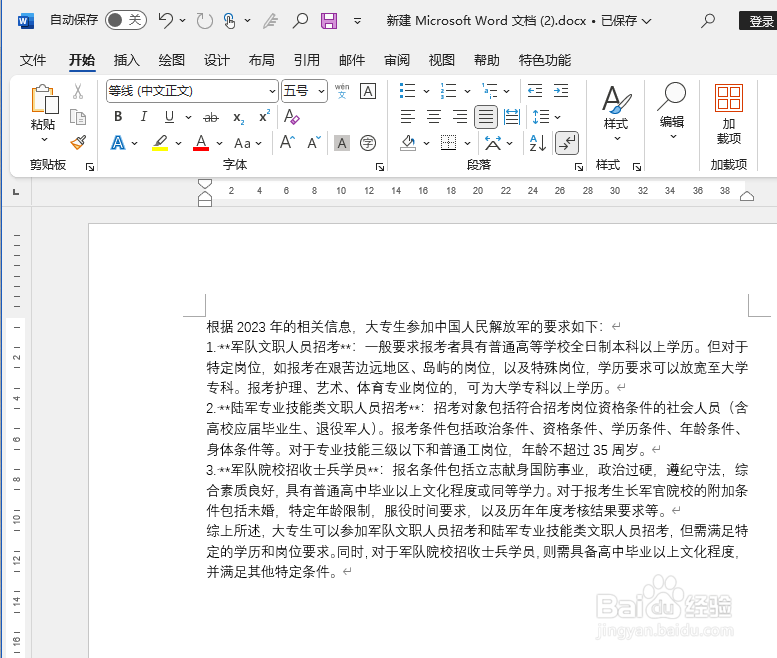
Task: Expand the Styles gallery dropdown
Action: point(616,139)
